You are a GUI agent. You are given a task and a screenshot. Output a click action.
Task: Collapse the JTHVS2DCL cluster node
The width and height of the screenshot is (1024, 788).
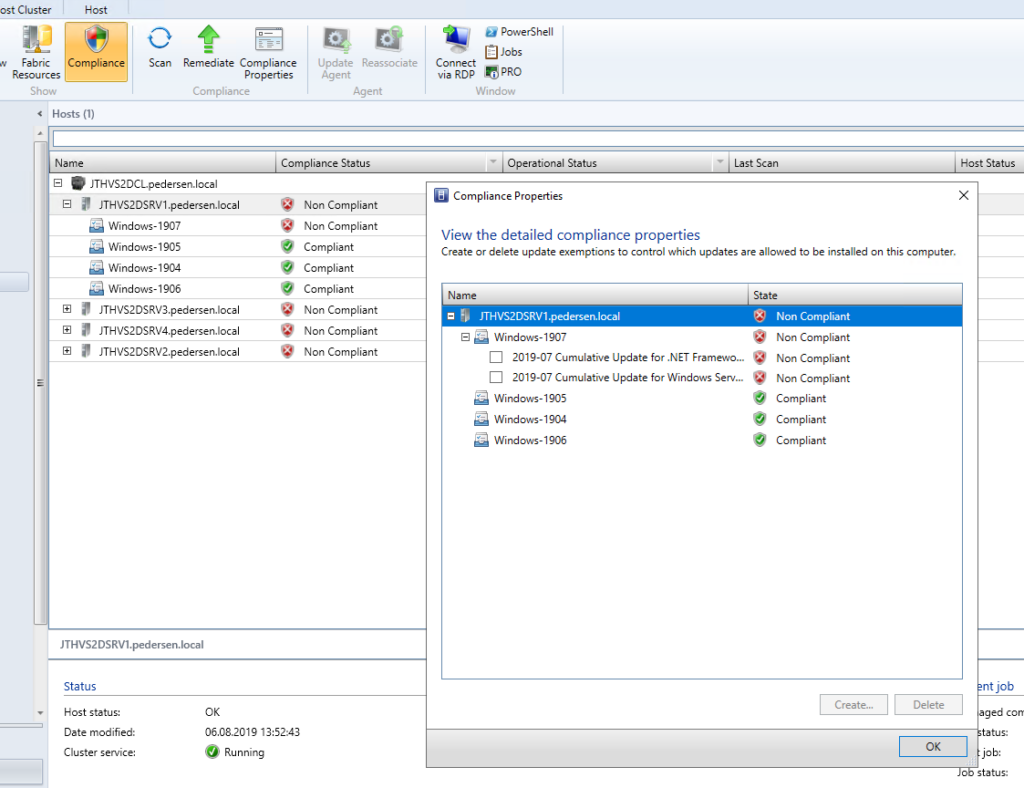tap(58, 183)
